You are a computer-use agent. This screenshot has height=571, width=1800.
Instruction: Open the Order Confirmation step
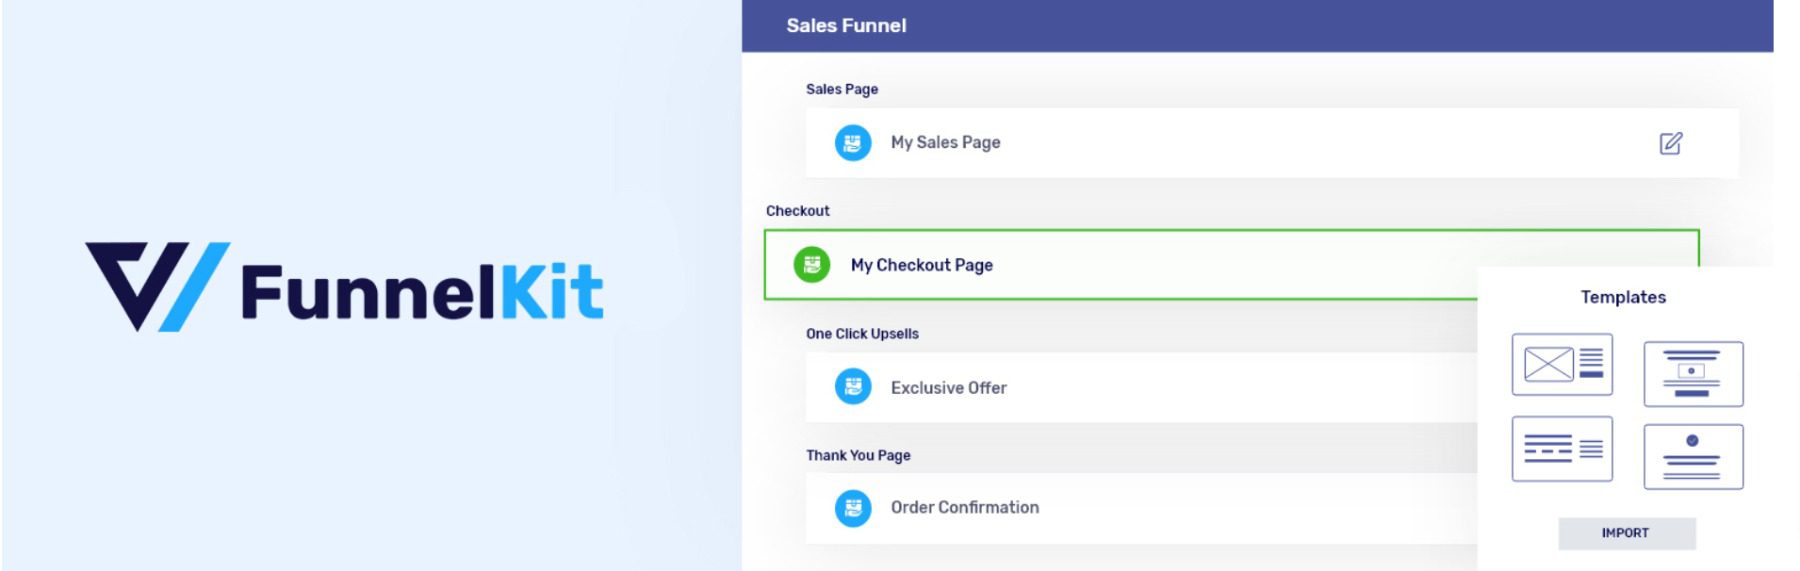coord(964,508)
